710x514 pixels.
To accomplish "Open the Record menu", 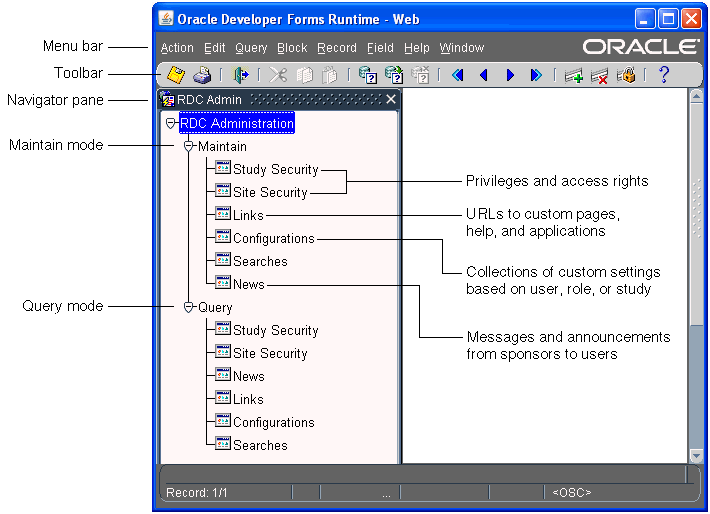I will (337, 48).
